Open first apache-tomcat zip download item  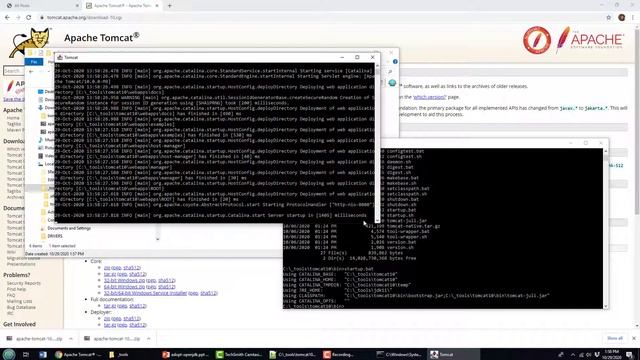click(36, 339)
